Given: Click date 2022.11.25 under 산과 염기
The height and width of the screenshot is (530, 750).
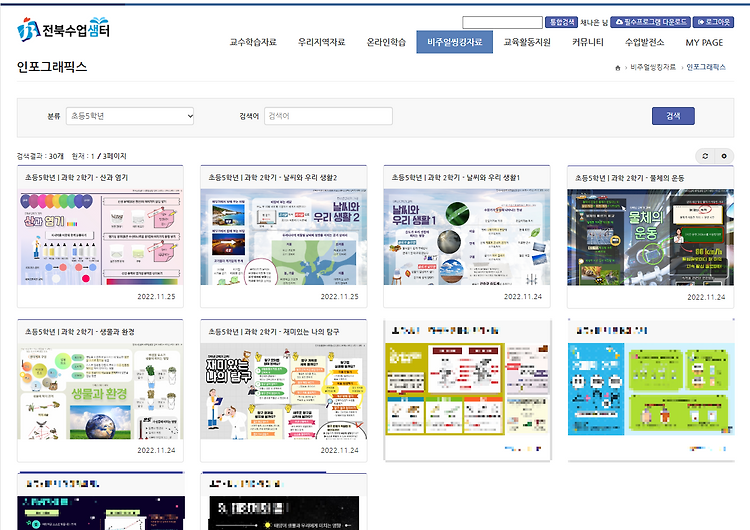Looking at the screenshot, I should point(156,297).
